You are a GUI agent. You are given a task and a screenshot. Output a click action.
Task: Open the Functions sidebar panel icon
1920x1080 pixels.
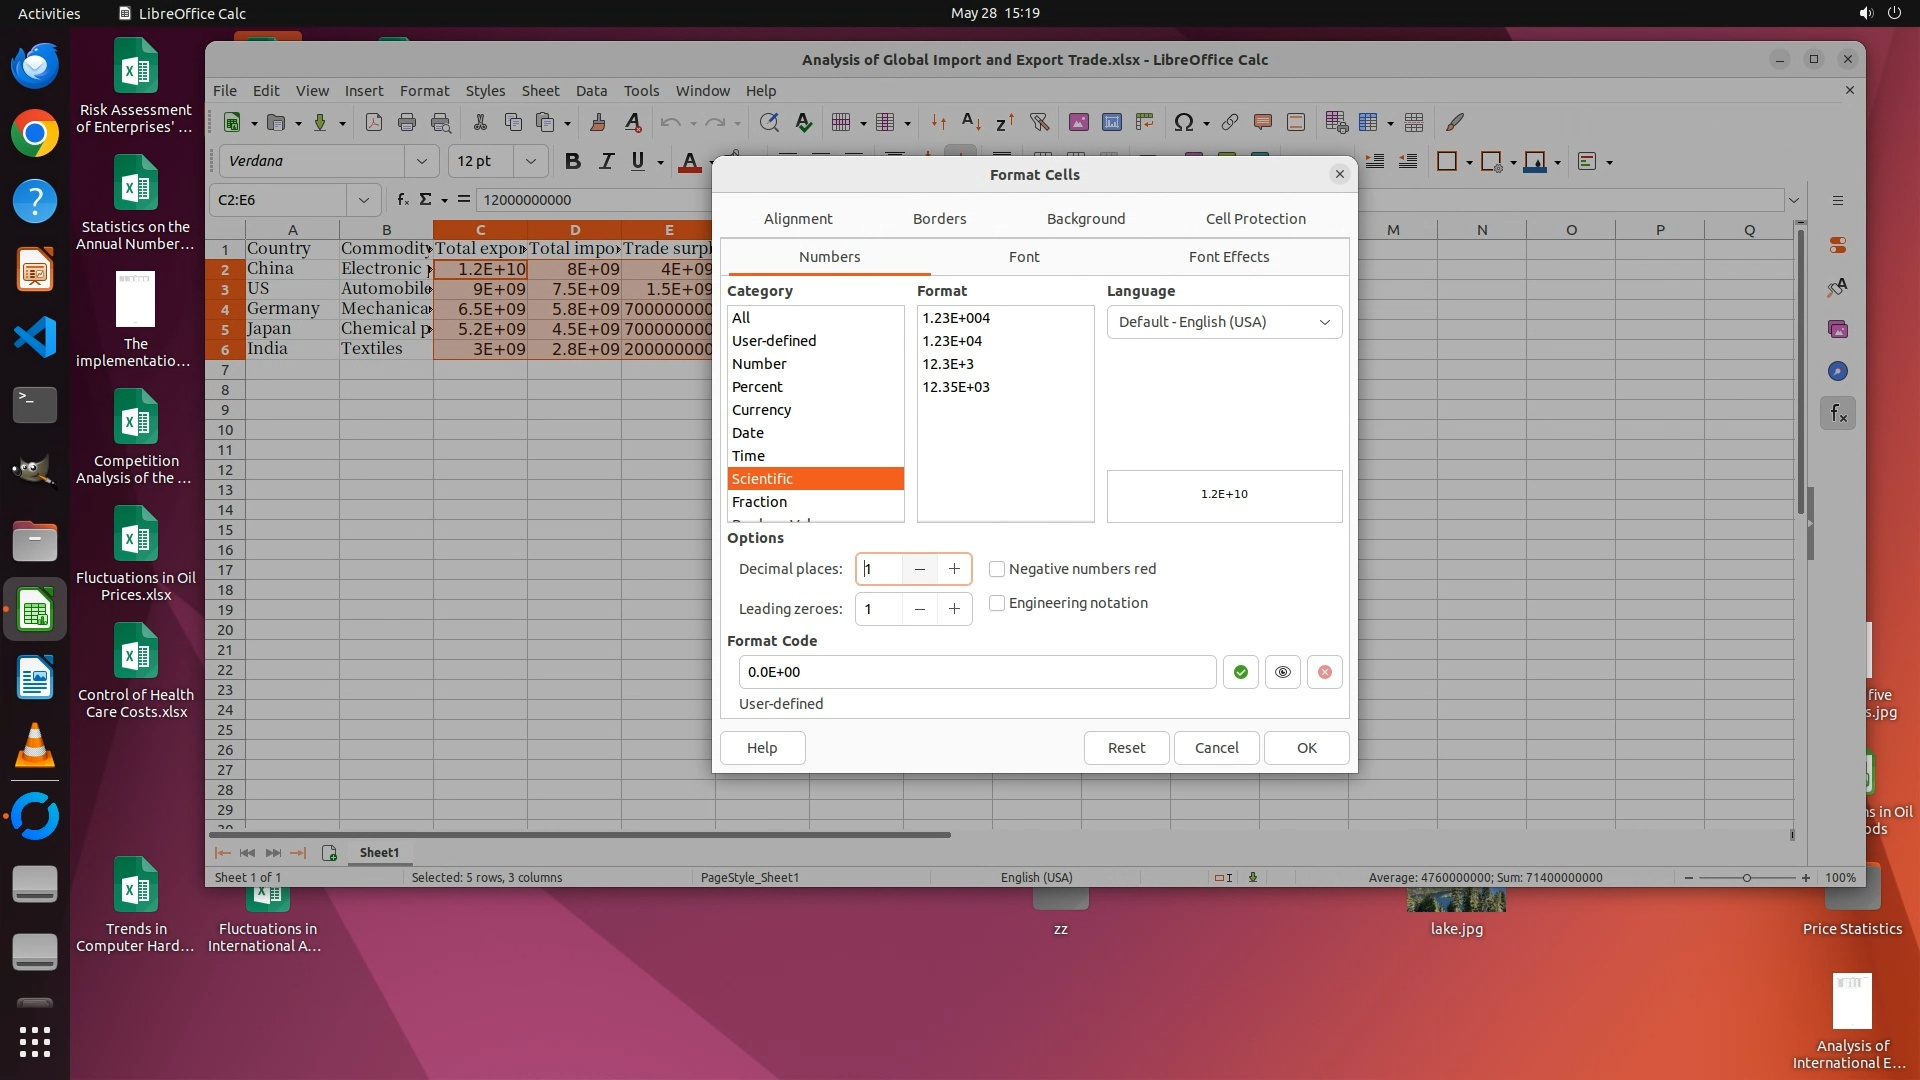point(1838,413)
